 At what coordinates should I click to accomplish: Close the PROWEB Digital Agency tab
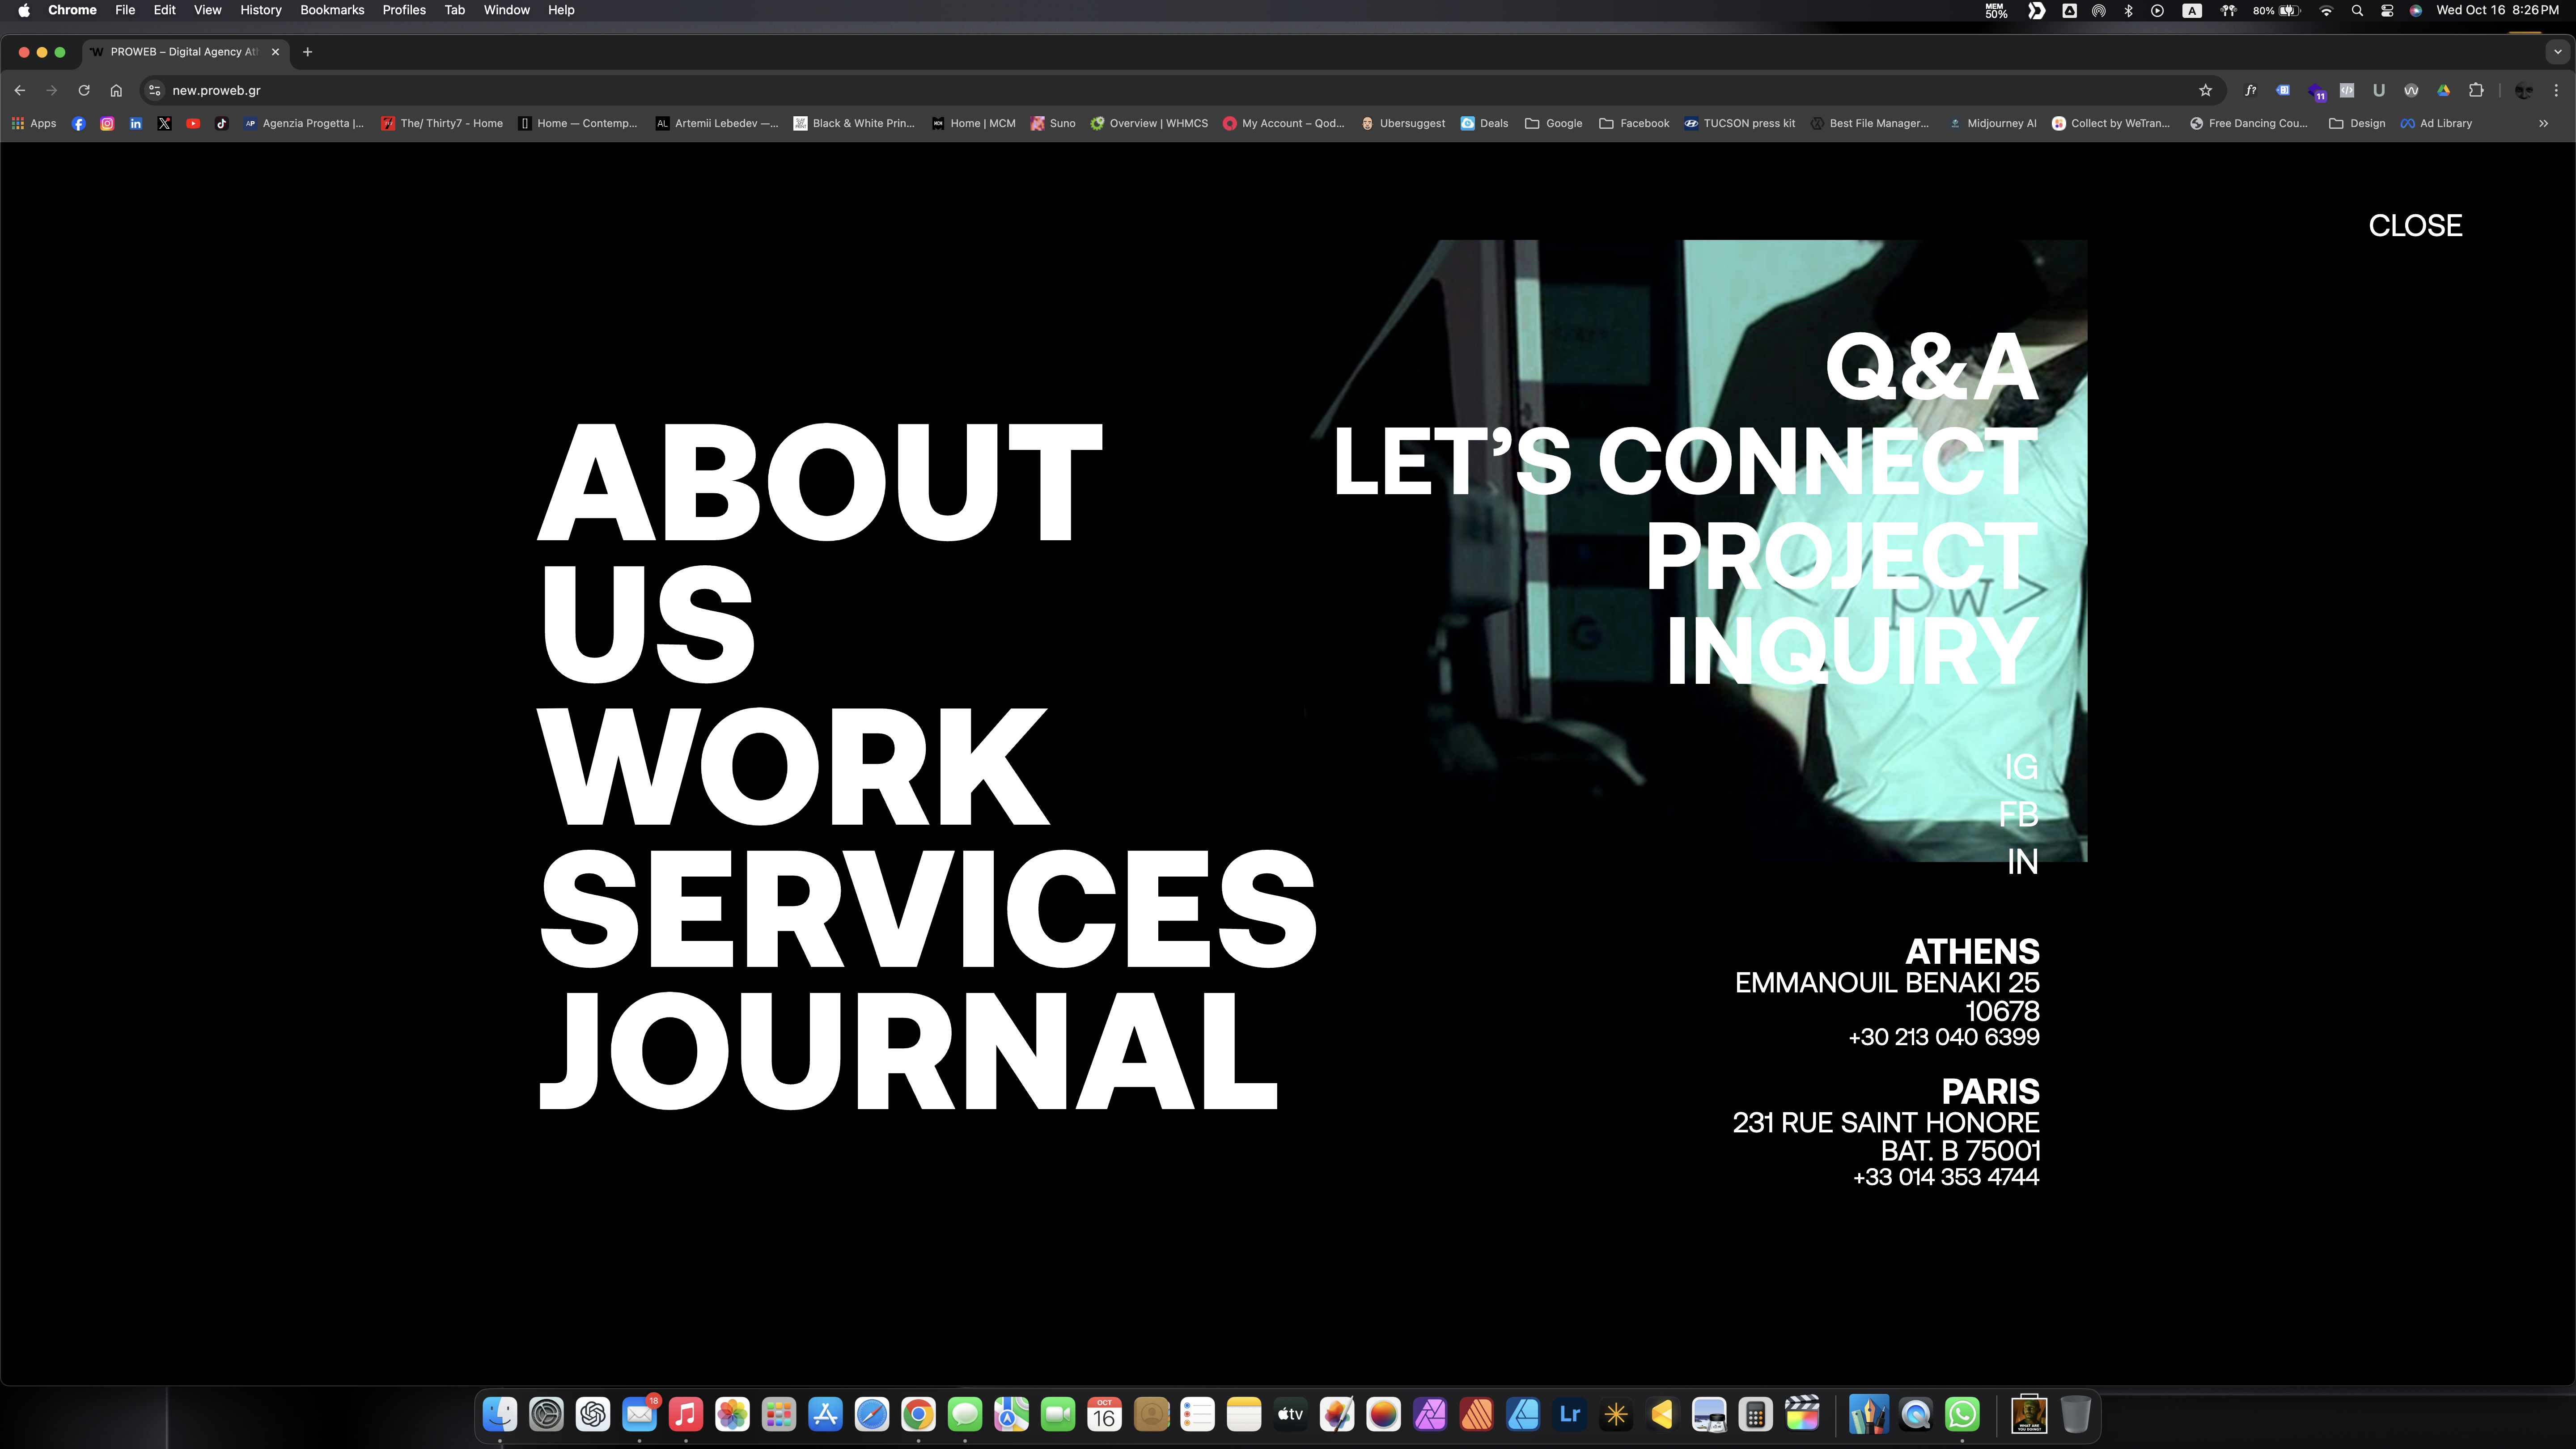(x=275, y=52)
